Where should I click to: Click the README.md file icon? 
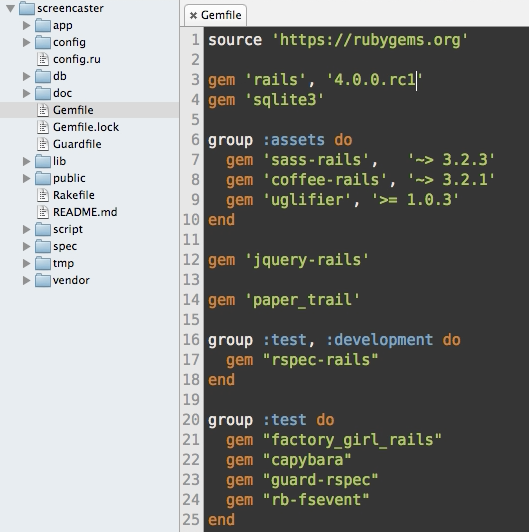[x=43, y=212]
